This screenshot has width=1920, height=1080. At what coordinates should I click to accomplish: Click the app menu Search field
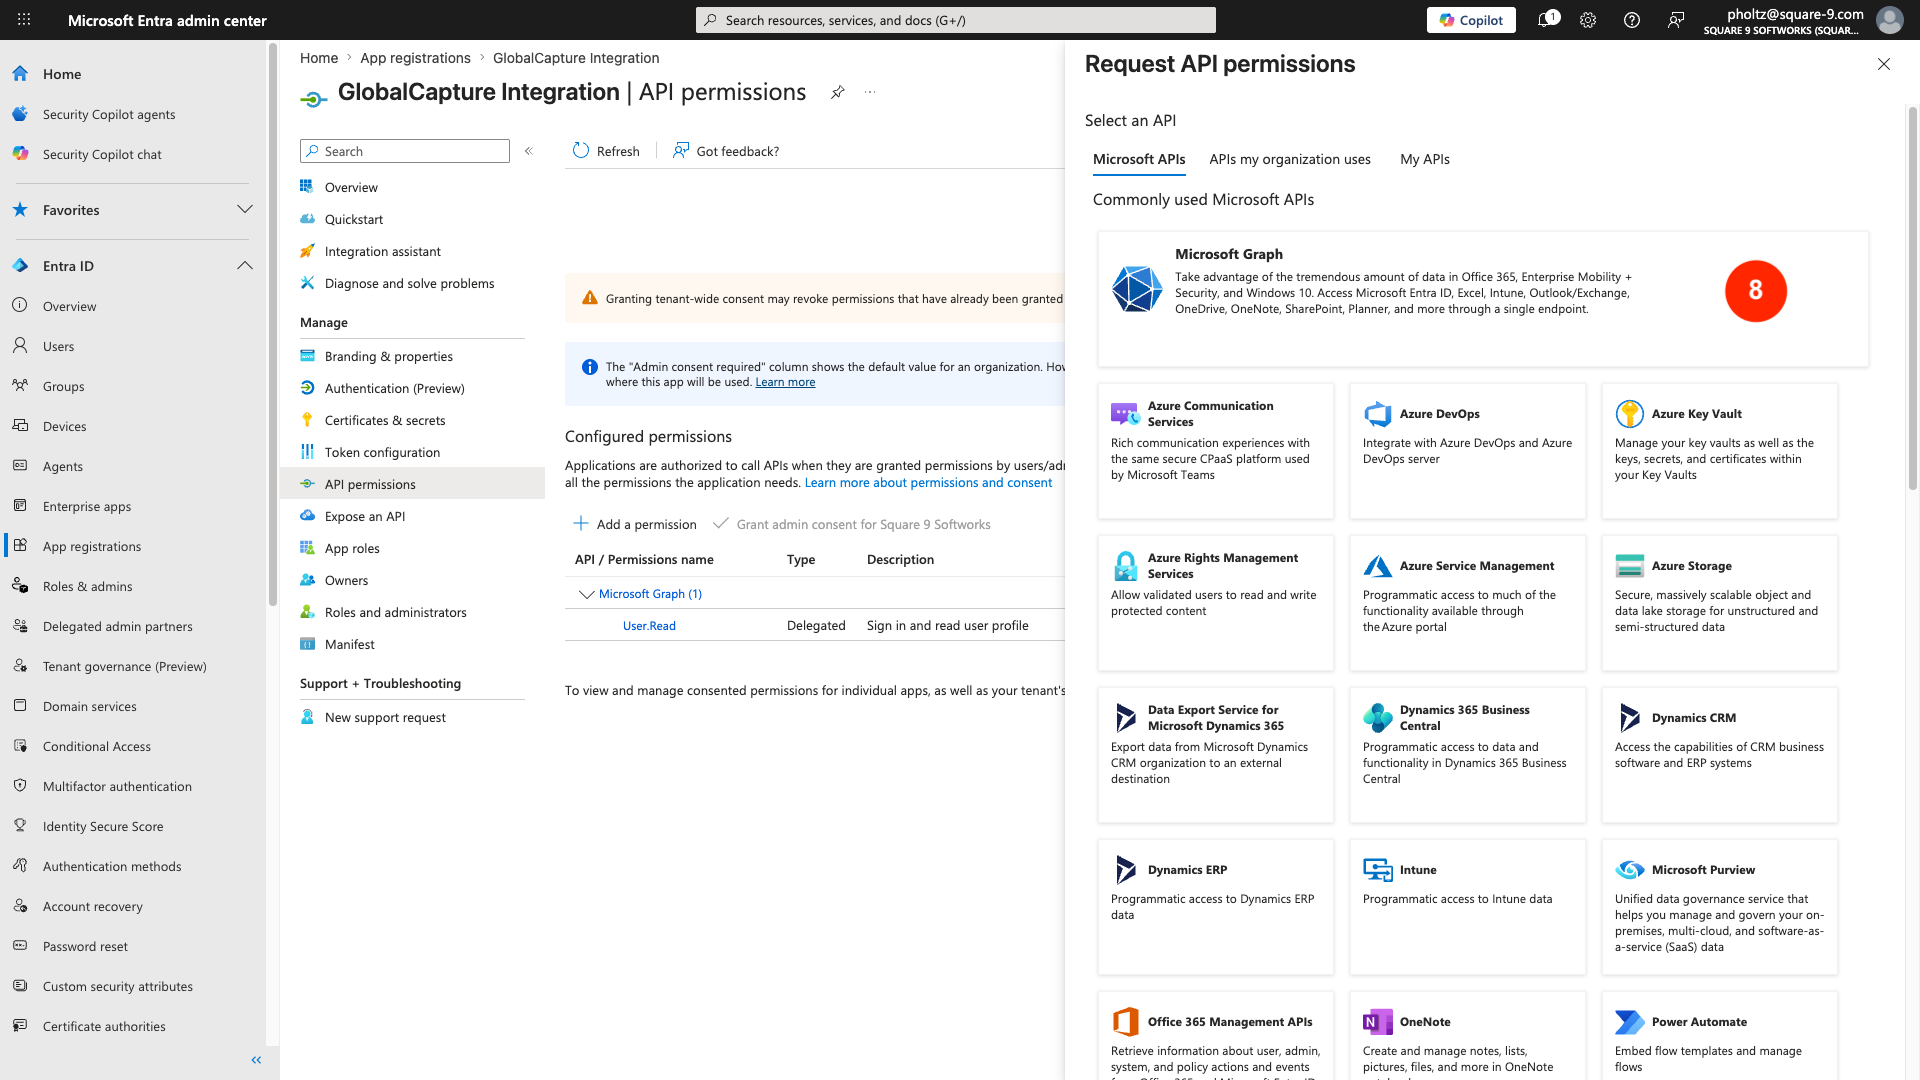click(405, 151)
